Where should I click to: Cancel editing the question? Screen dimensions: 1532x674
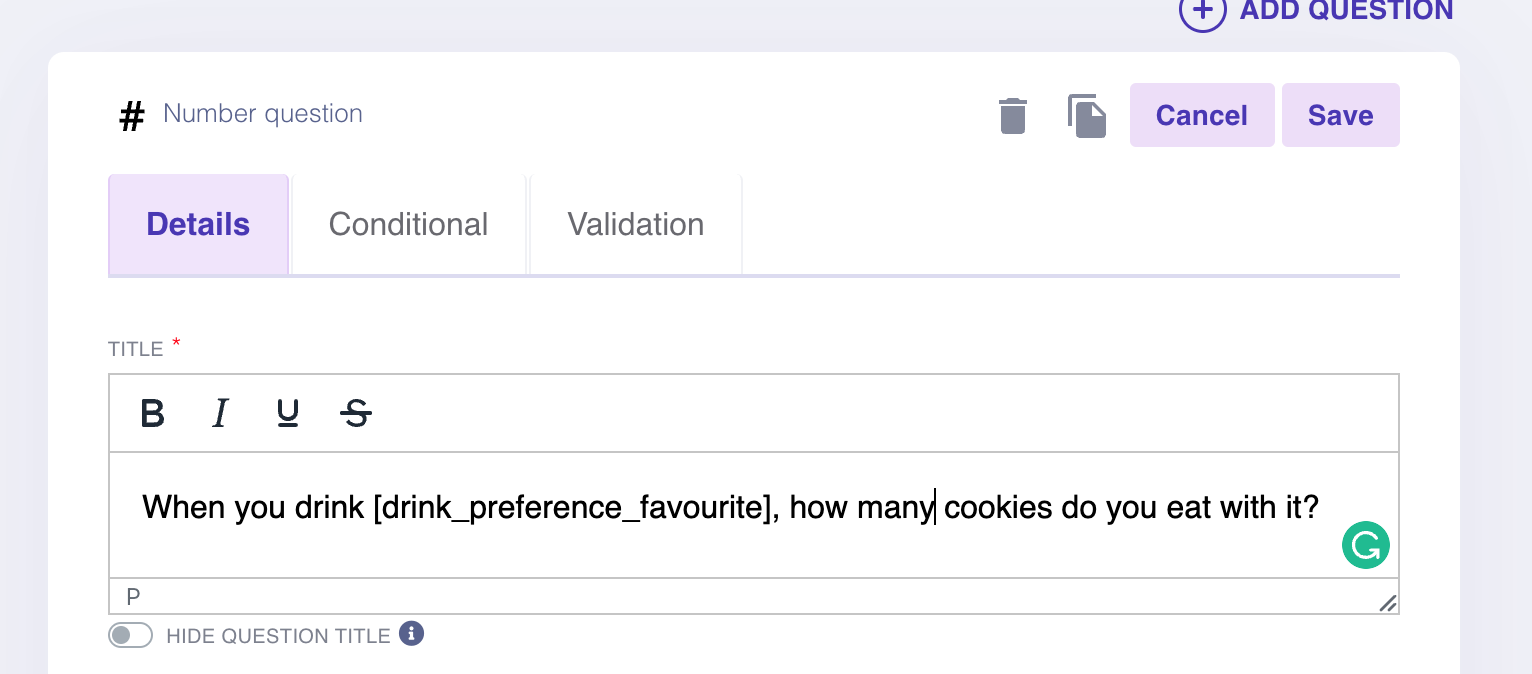point(1202,115)
